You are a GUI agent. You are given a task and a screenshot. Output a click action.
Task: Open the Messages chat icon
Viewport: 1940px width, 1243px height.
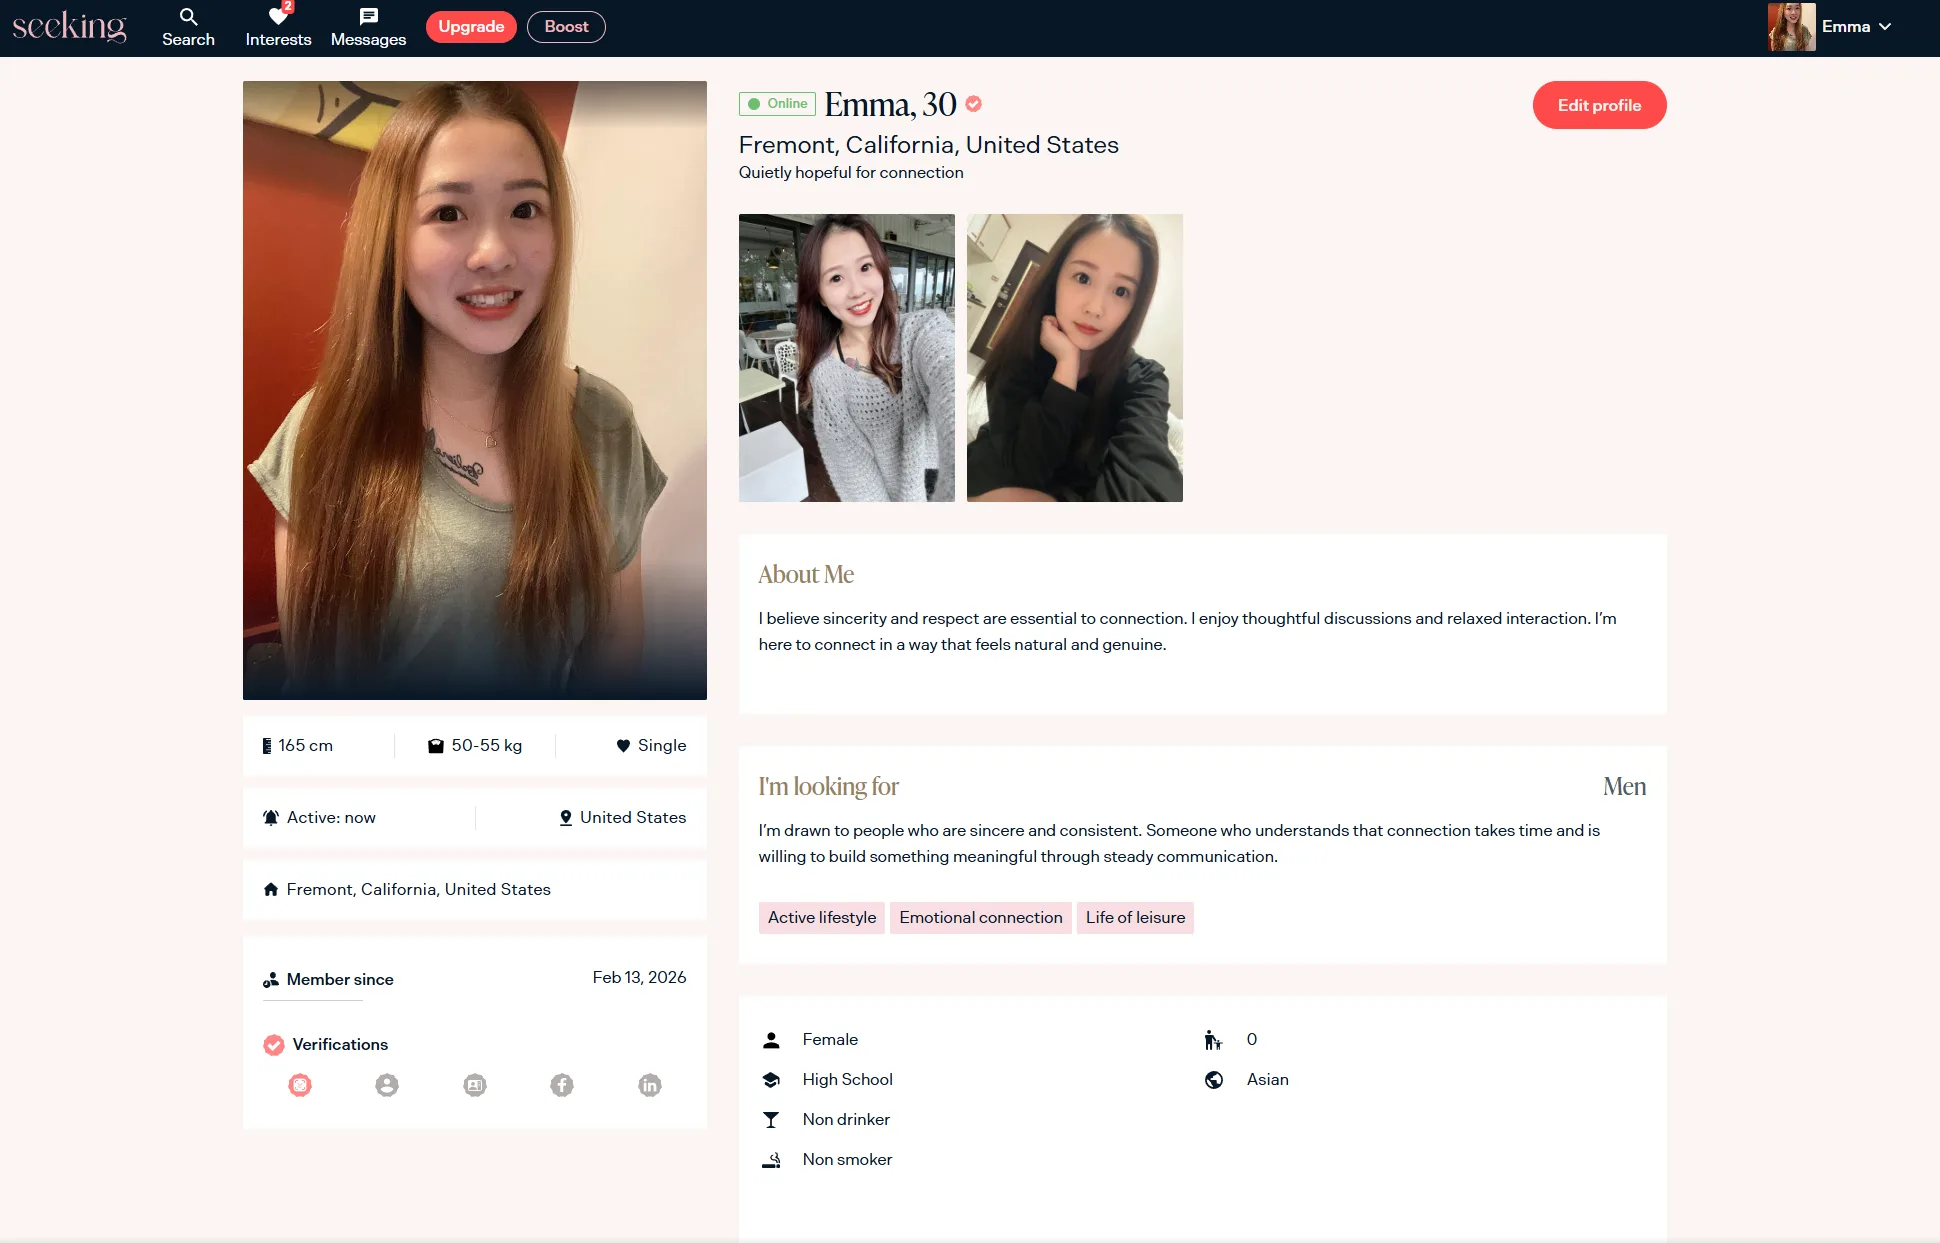pos(368,17)
